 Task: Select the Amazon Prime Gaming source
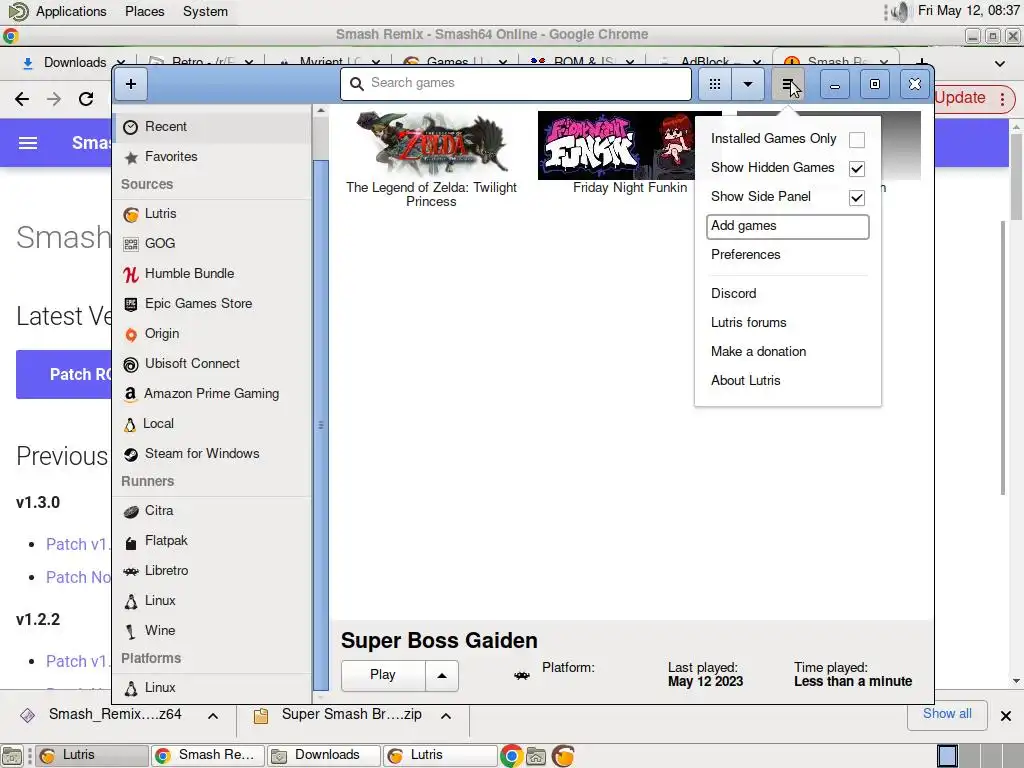(x=212, y=394)
